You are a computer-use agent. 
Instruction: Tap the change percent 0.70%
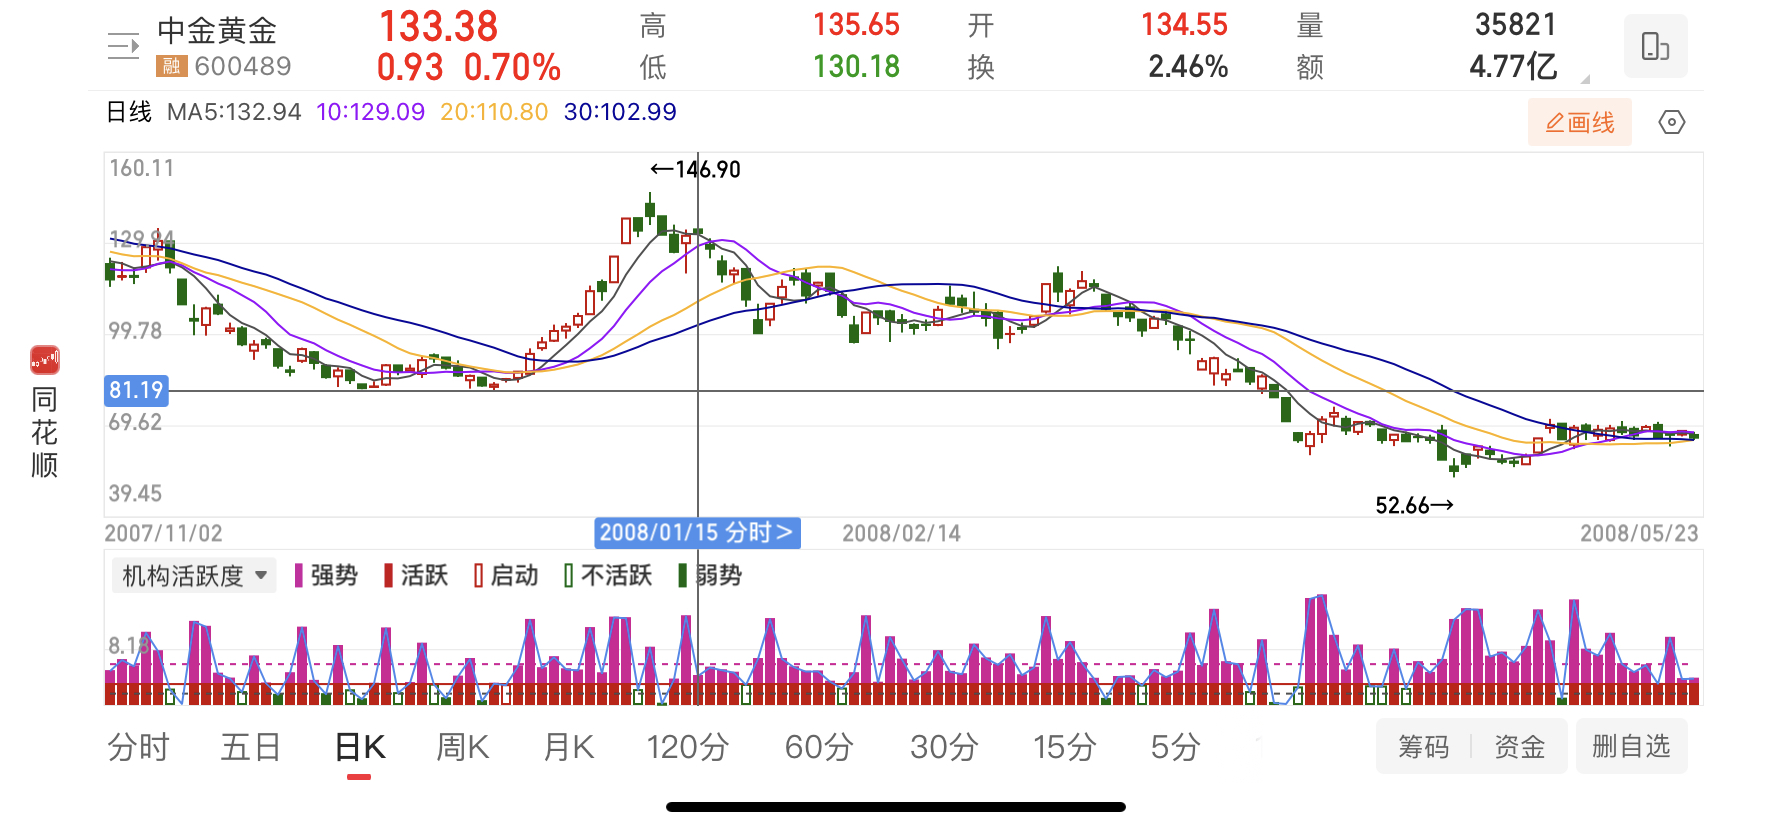tap(512, 67)
